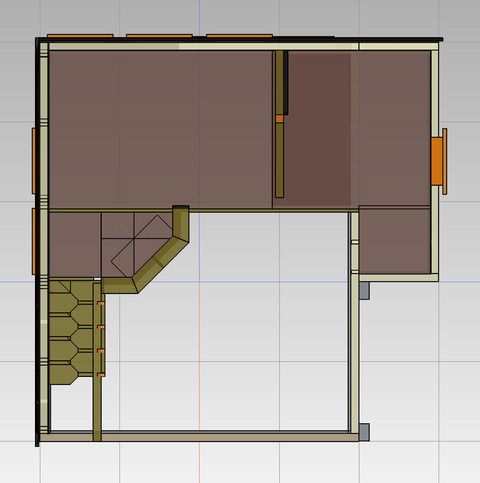Select the gray column at the bottom-right corner
The height and width of the screenshot is (483, 480).
[x=364, y=432]
